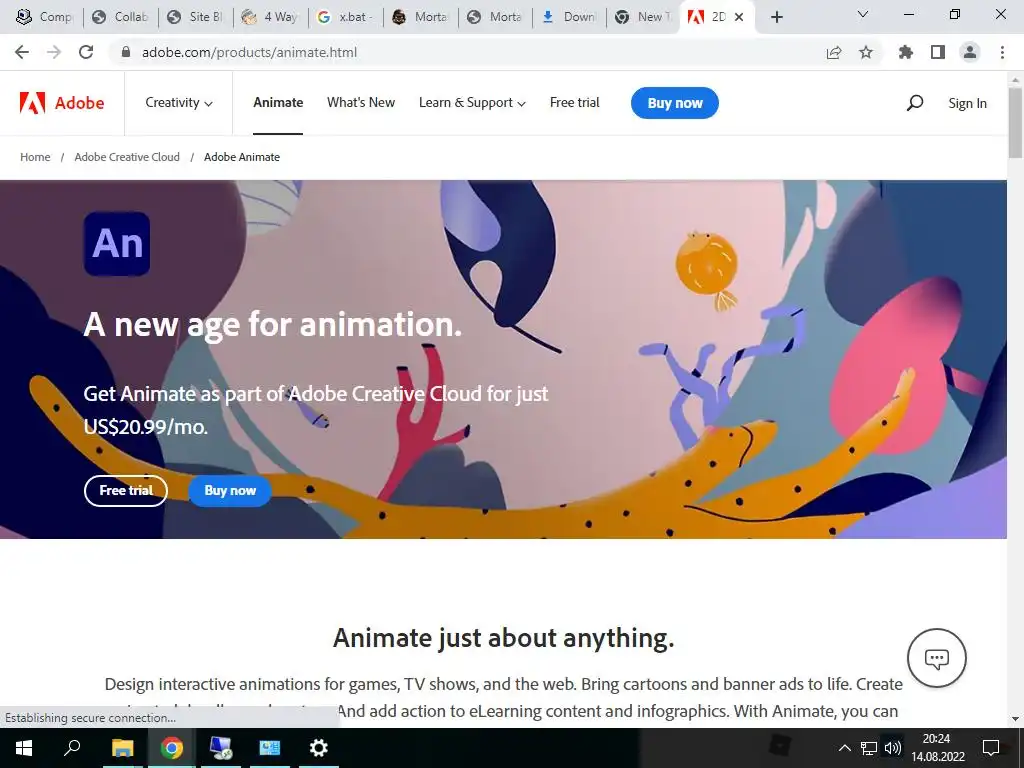The image size is (1024, 768).
Task: Click the page vertical scrollbar thumb
Action: 1016,122
